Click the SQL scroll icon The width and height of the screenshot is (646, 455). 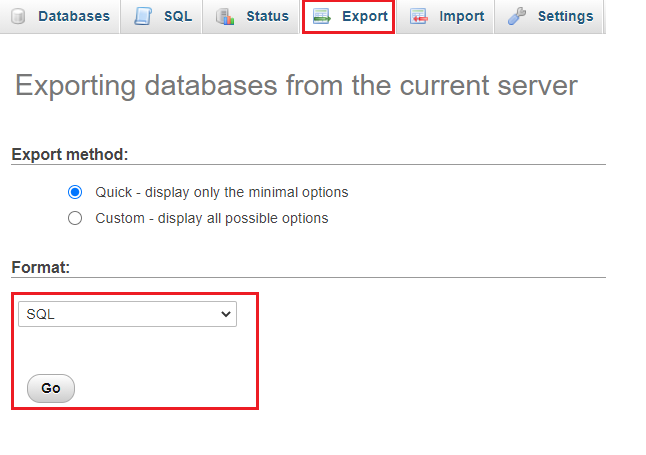[x=143, y=16]
